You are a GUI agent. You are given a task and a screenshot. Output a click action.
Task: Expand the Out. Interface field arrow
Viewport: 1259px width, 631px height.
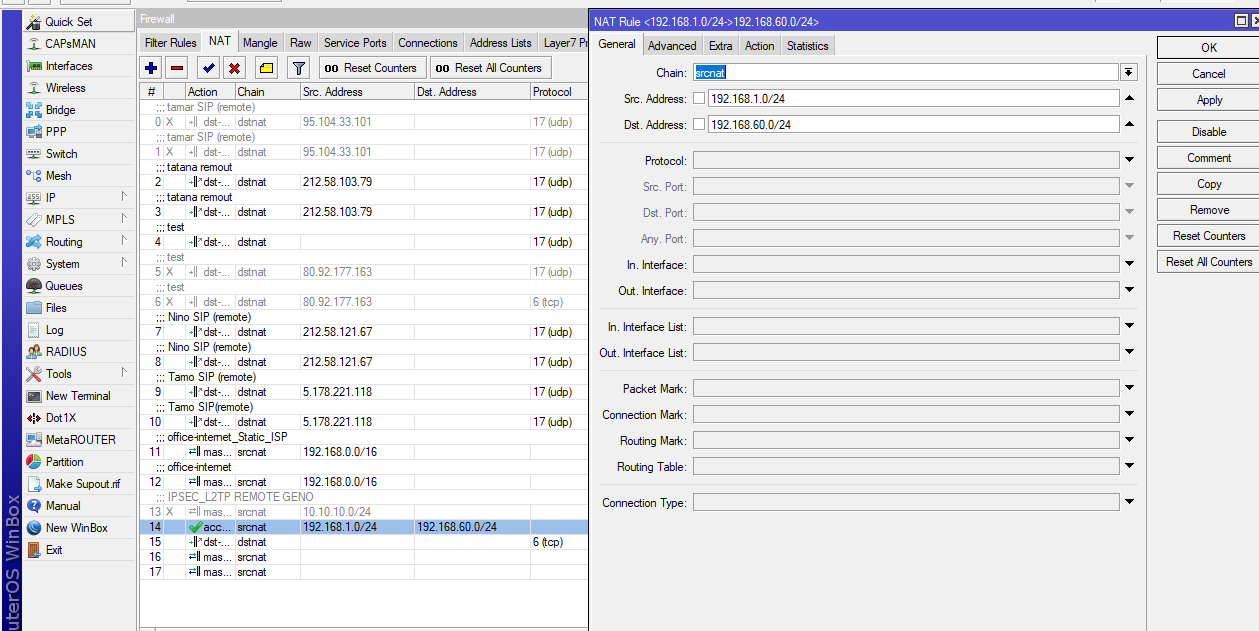tap(1129, 290)
